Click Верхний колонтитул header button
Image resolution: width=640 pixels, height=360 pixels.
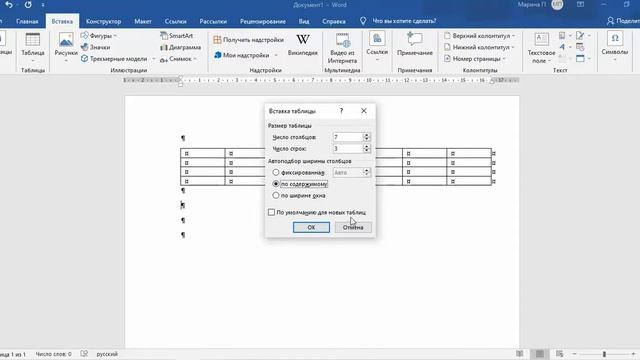tap(477, 36)
